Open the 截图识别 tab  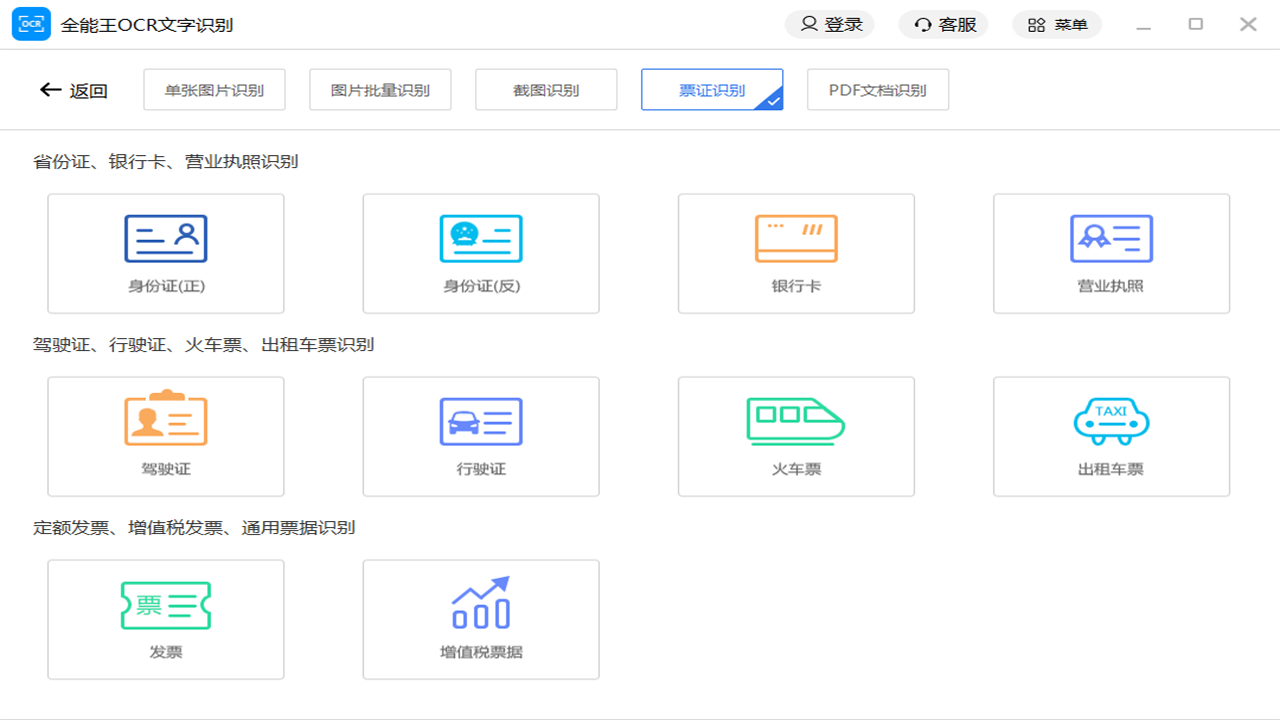pyautogui.click(x=546, y=89)
